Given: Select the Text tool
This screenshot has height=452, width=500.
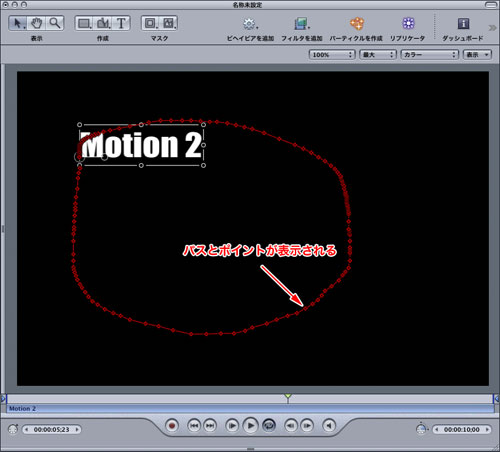Looking at the screenshot, I should point(121,23).
